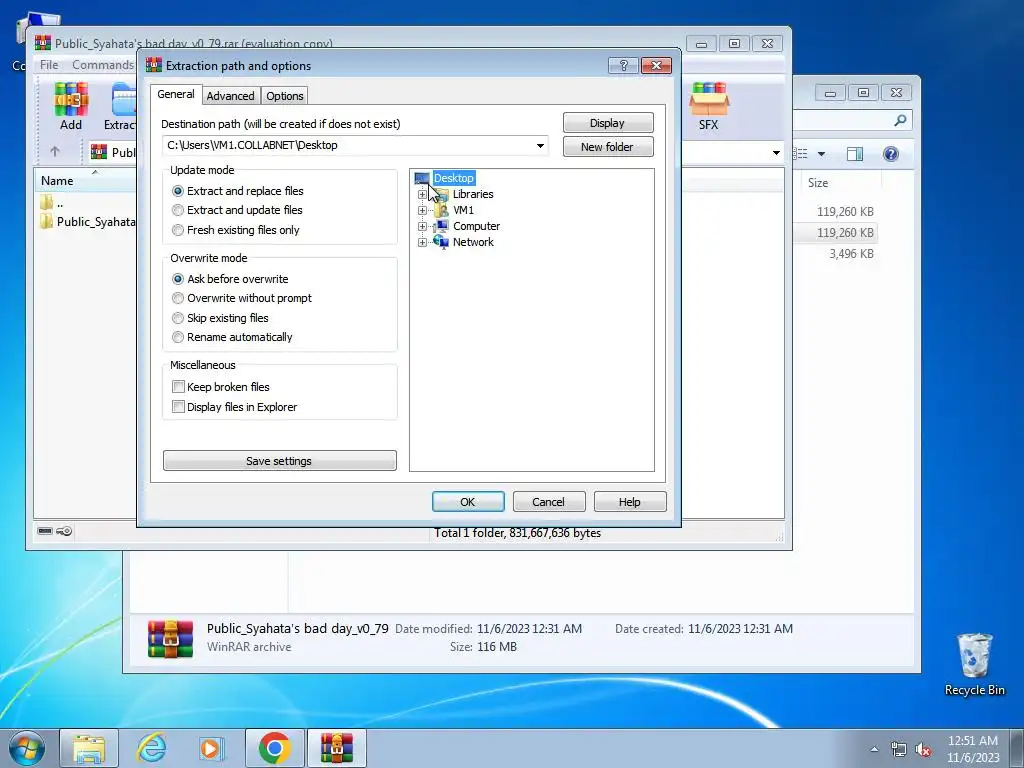
Task: Show hidden tray icons arrow
Action: (x=874, y=750)
